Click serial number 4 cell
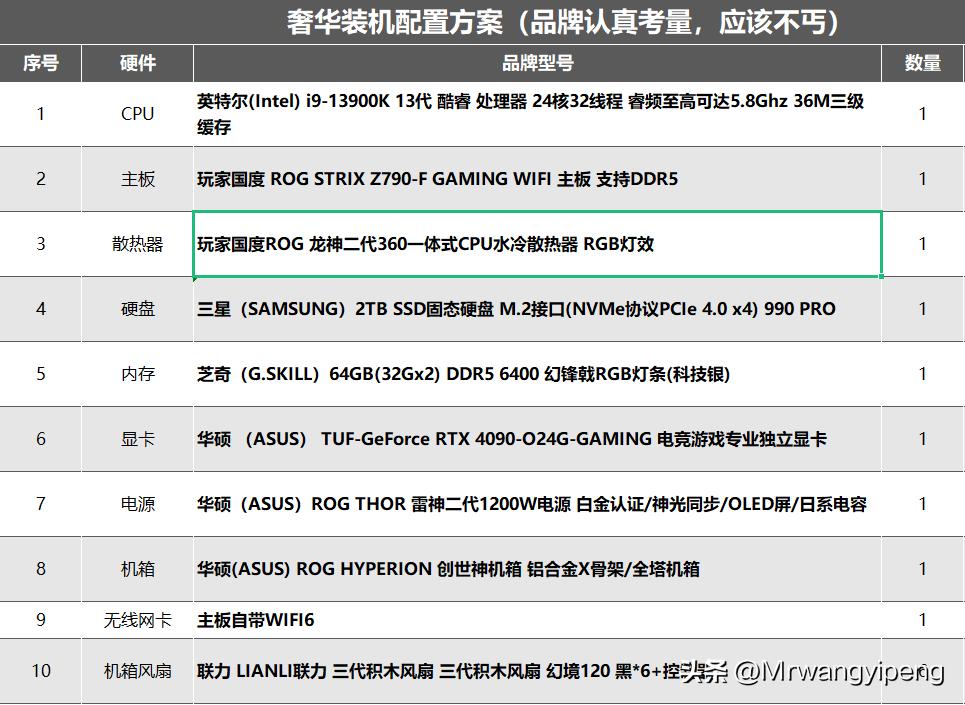 [41, 309]
